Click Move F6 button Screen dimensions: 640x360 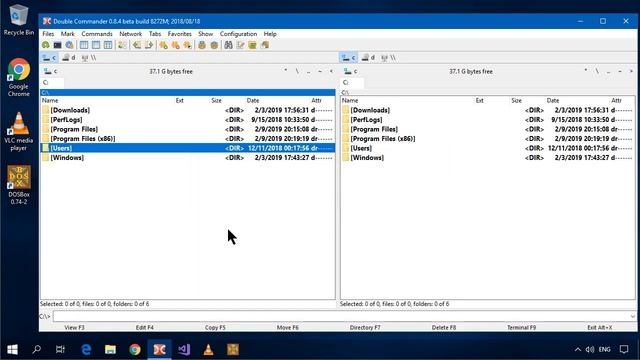click(288, 327)
